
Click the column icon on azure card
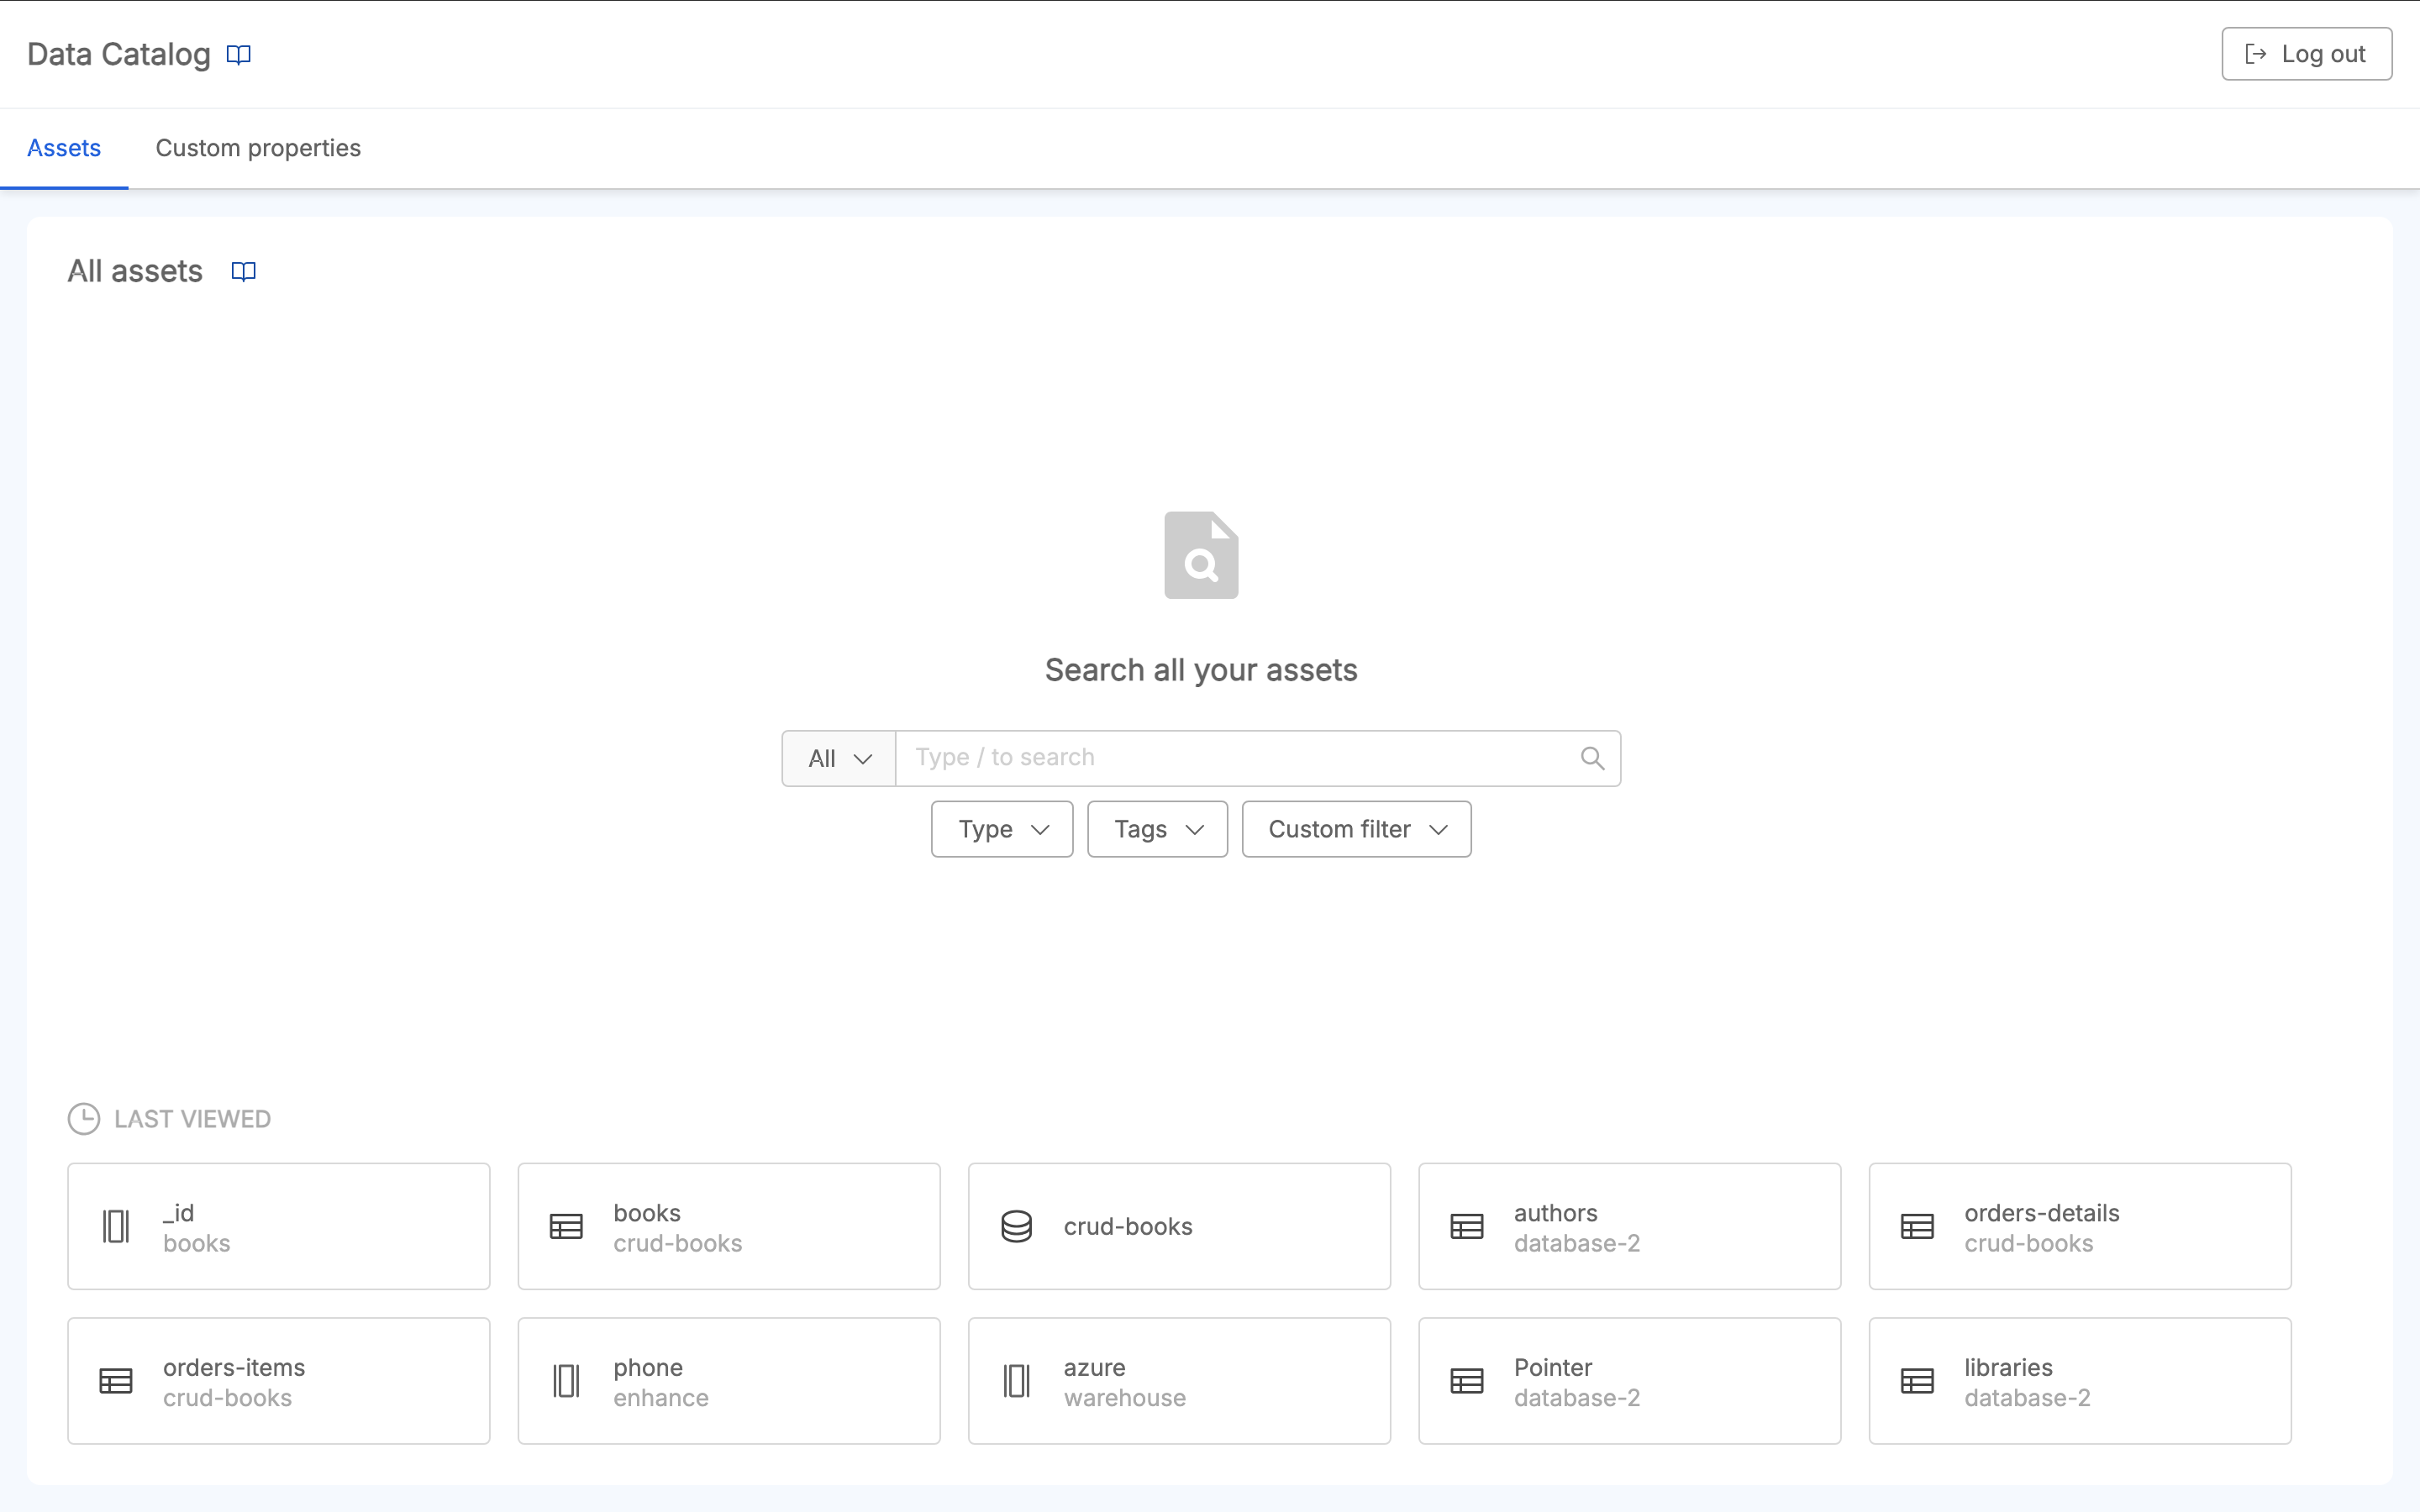tap(1016, 1381)
